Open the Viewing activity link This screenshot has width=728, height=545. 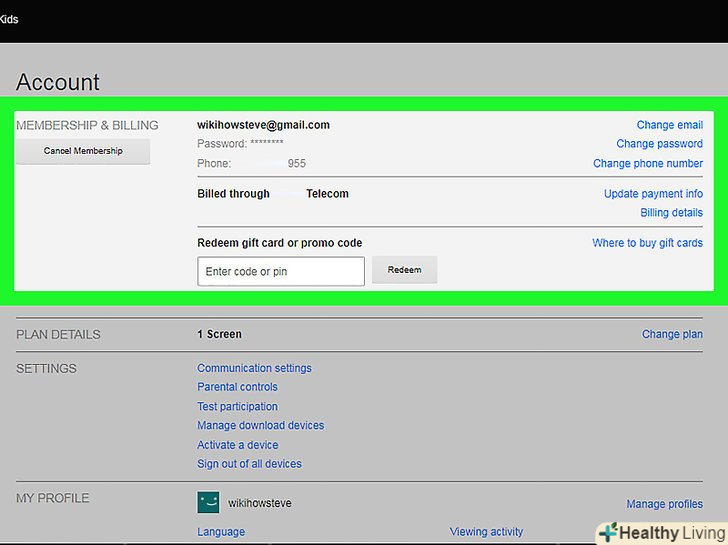click(x=486, y=532)
